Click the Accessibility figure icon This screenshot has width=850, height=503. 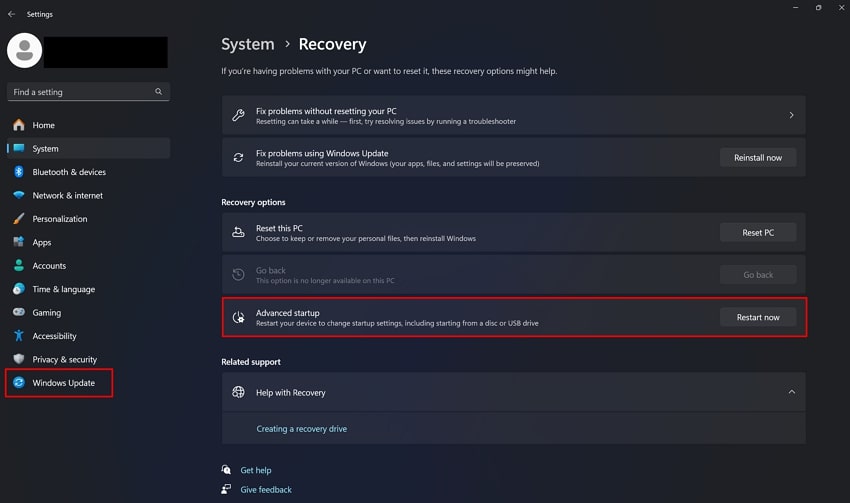point(18,336)
